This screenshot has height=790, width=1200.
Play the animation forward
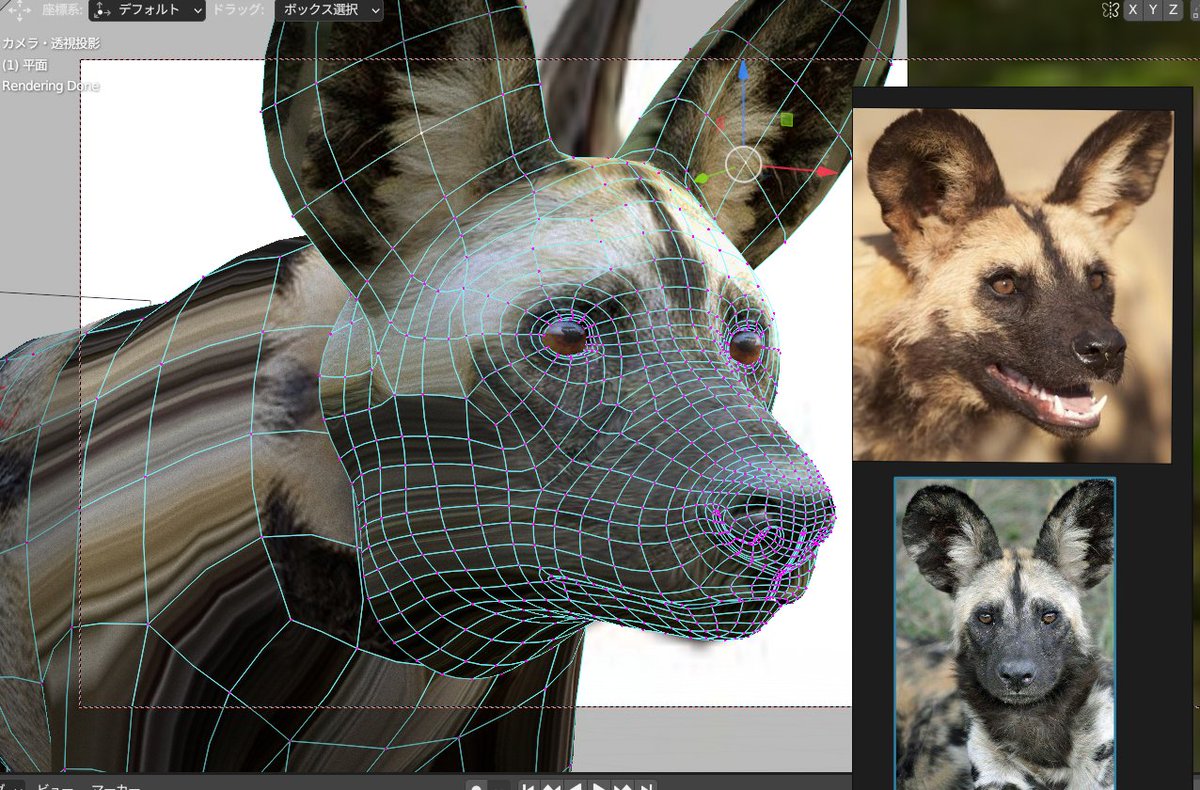click(x=599, y=786)
